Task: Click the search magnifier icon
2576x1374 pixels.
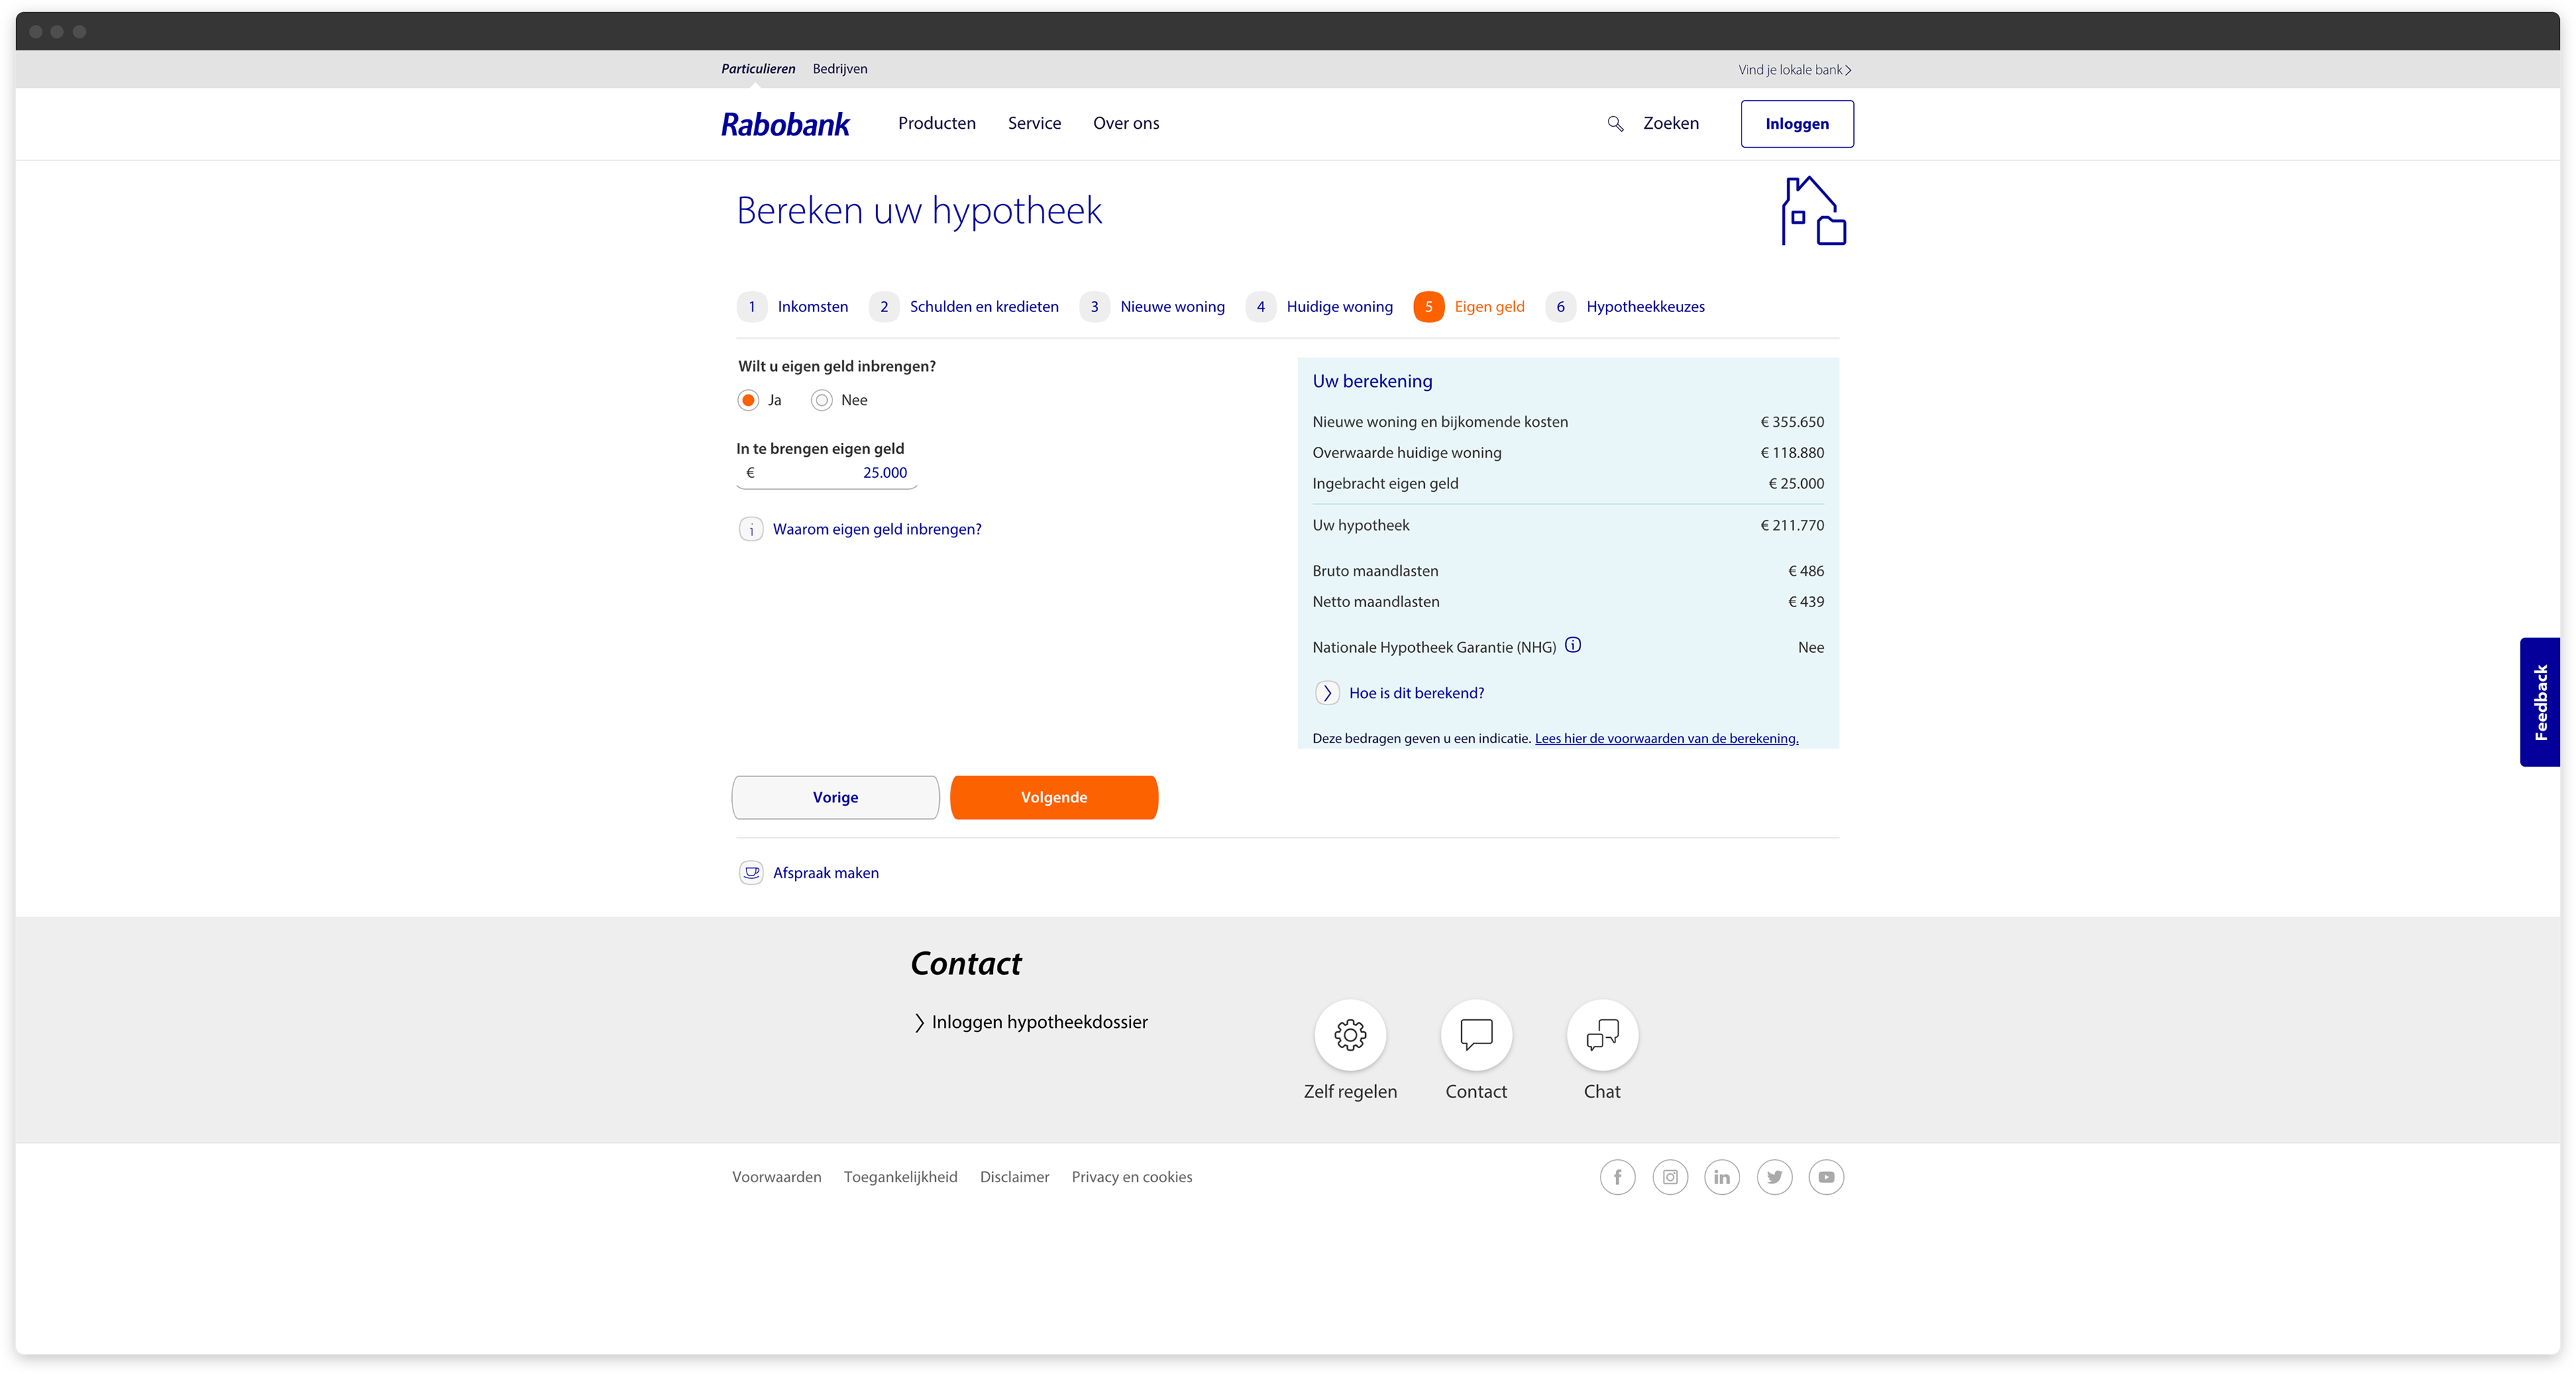Action: tap(1615, 124)
